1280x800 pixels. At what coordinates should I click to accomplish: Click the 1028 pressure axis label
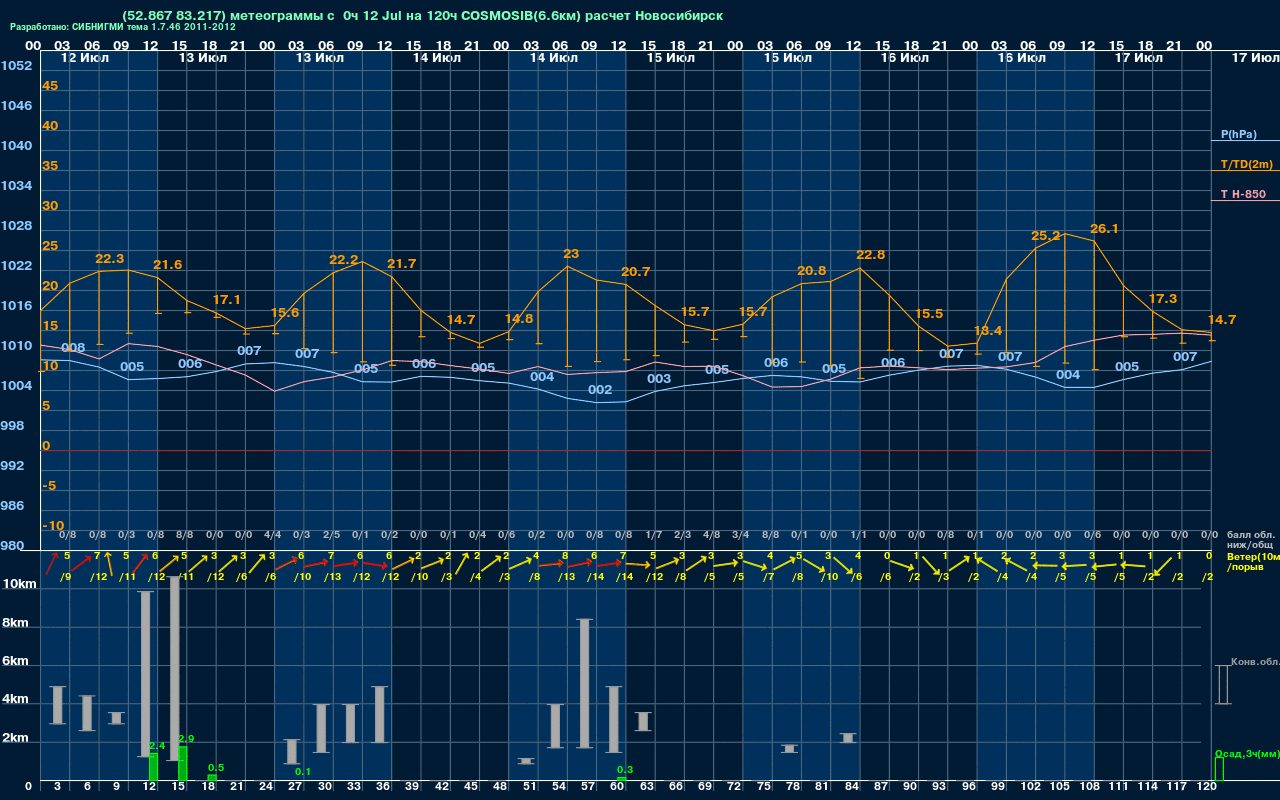pyautogui.click(x=16, y=226)
